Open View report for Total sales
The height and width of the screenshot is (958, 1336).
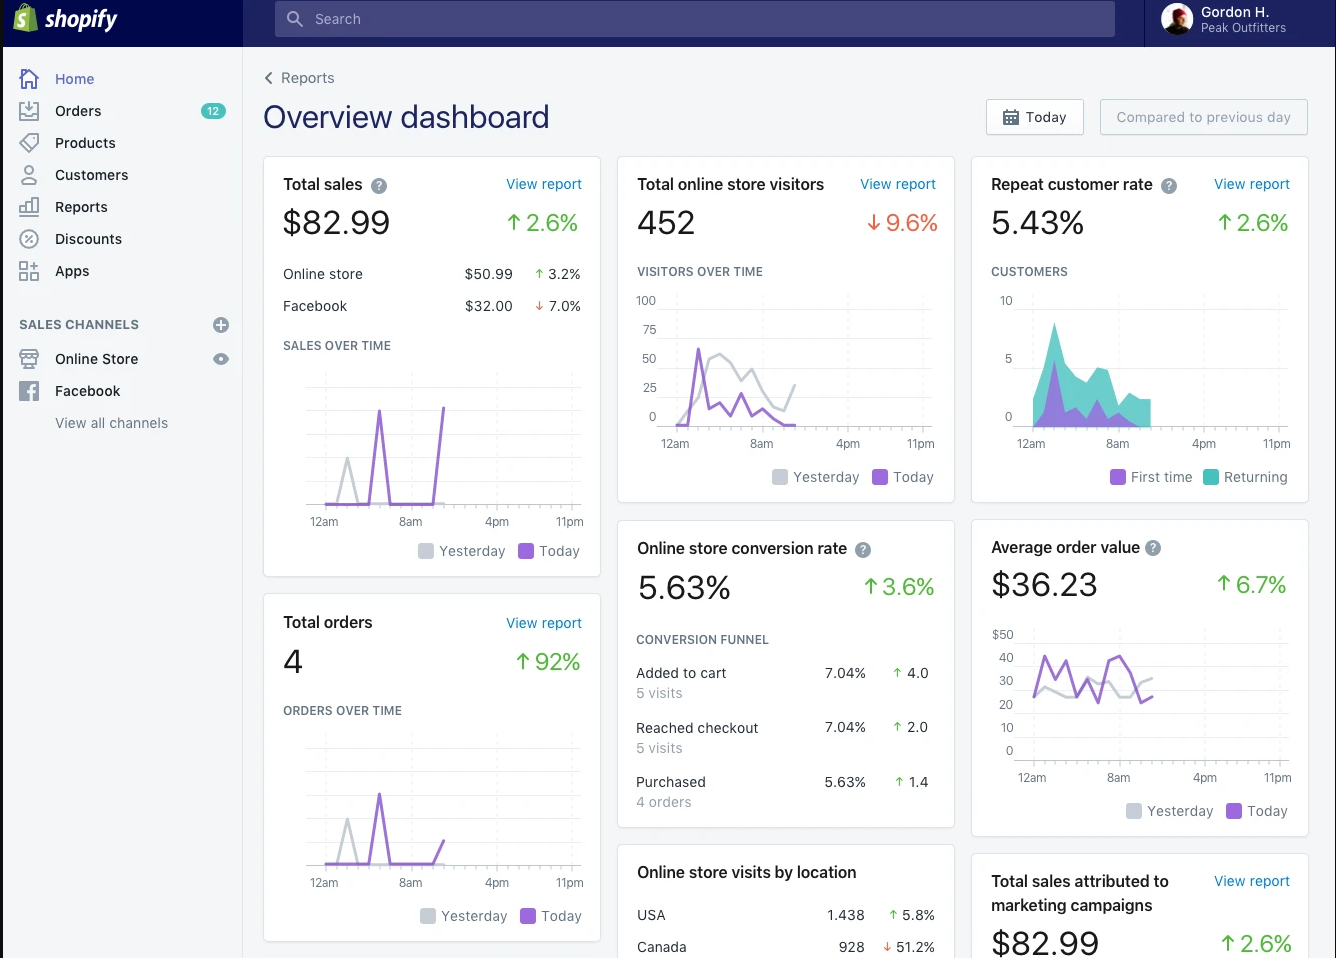pyautogui.click(x=544, y=184)
